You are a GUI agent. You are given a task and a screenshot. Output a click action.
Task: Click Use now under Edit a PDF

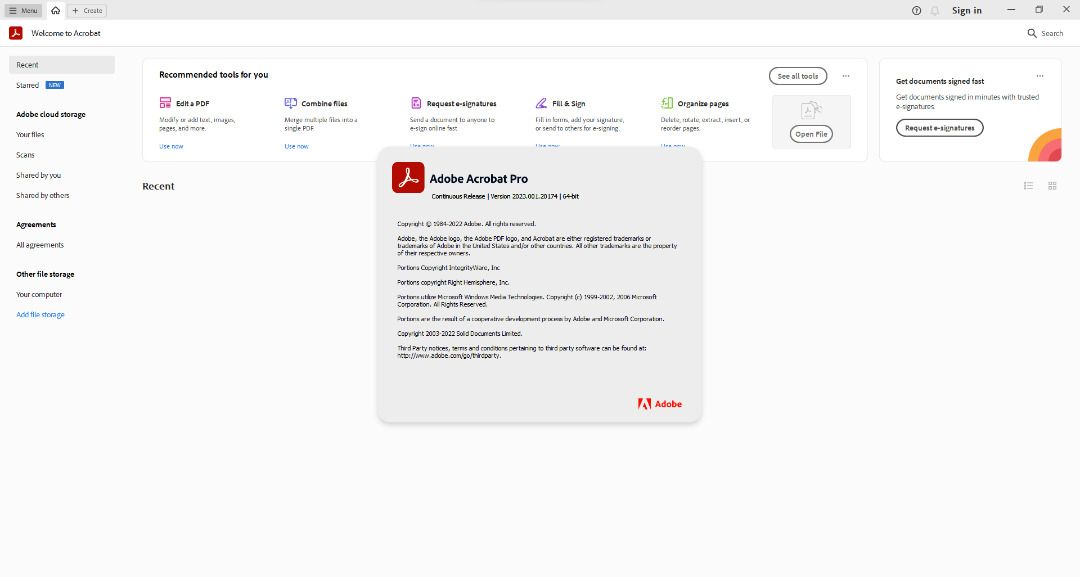click(x=171, y=146)
